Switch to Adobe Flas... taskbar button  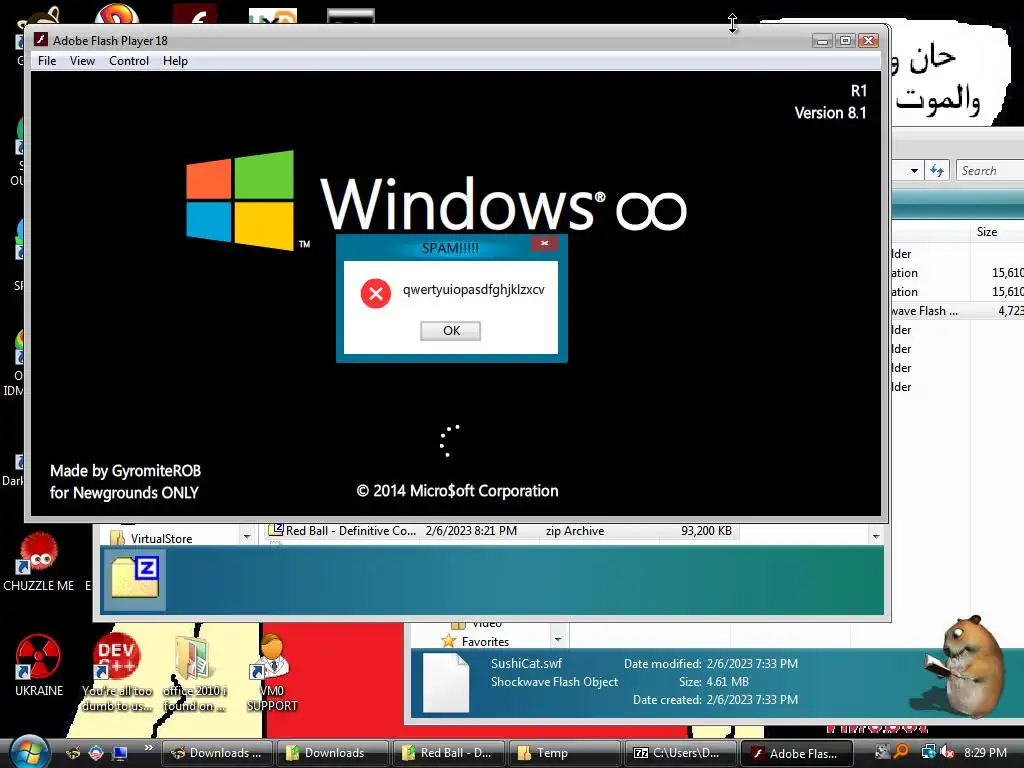796,753
